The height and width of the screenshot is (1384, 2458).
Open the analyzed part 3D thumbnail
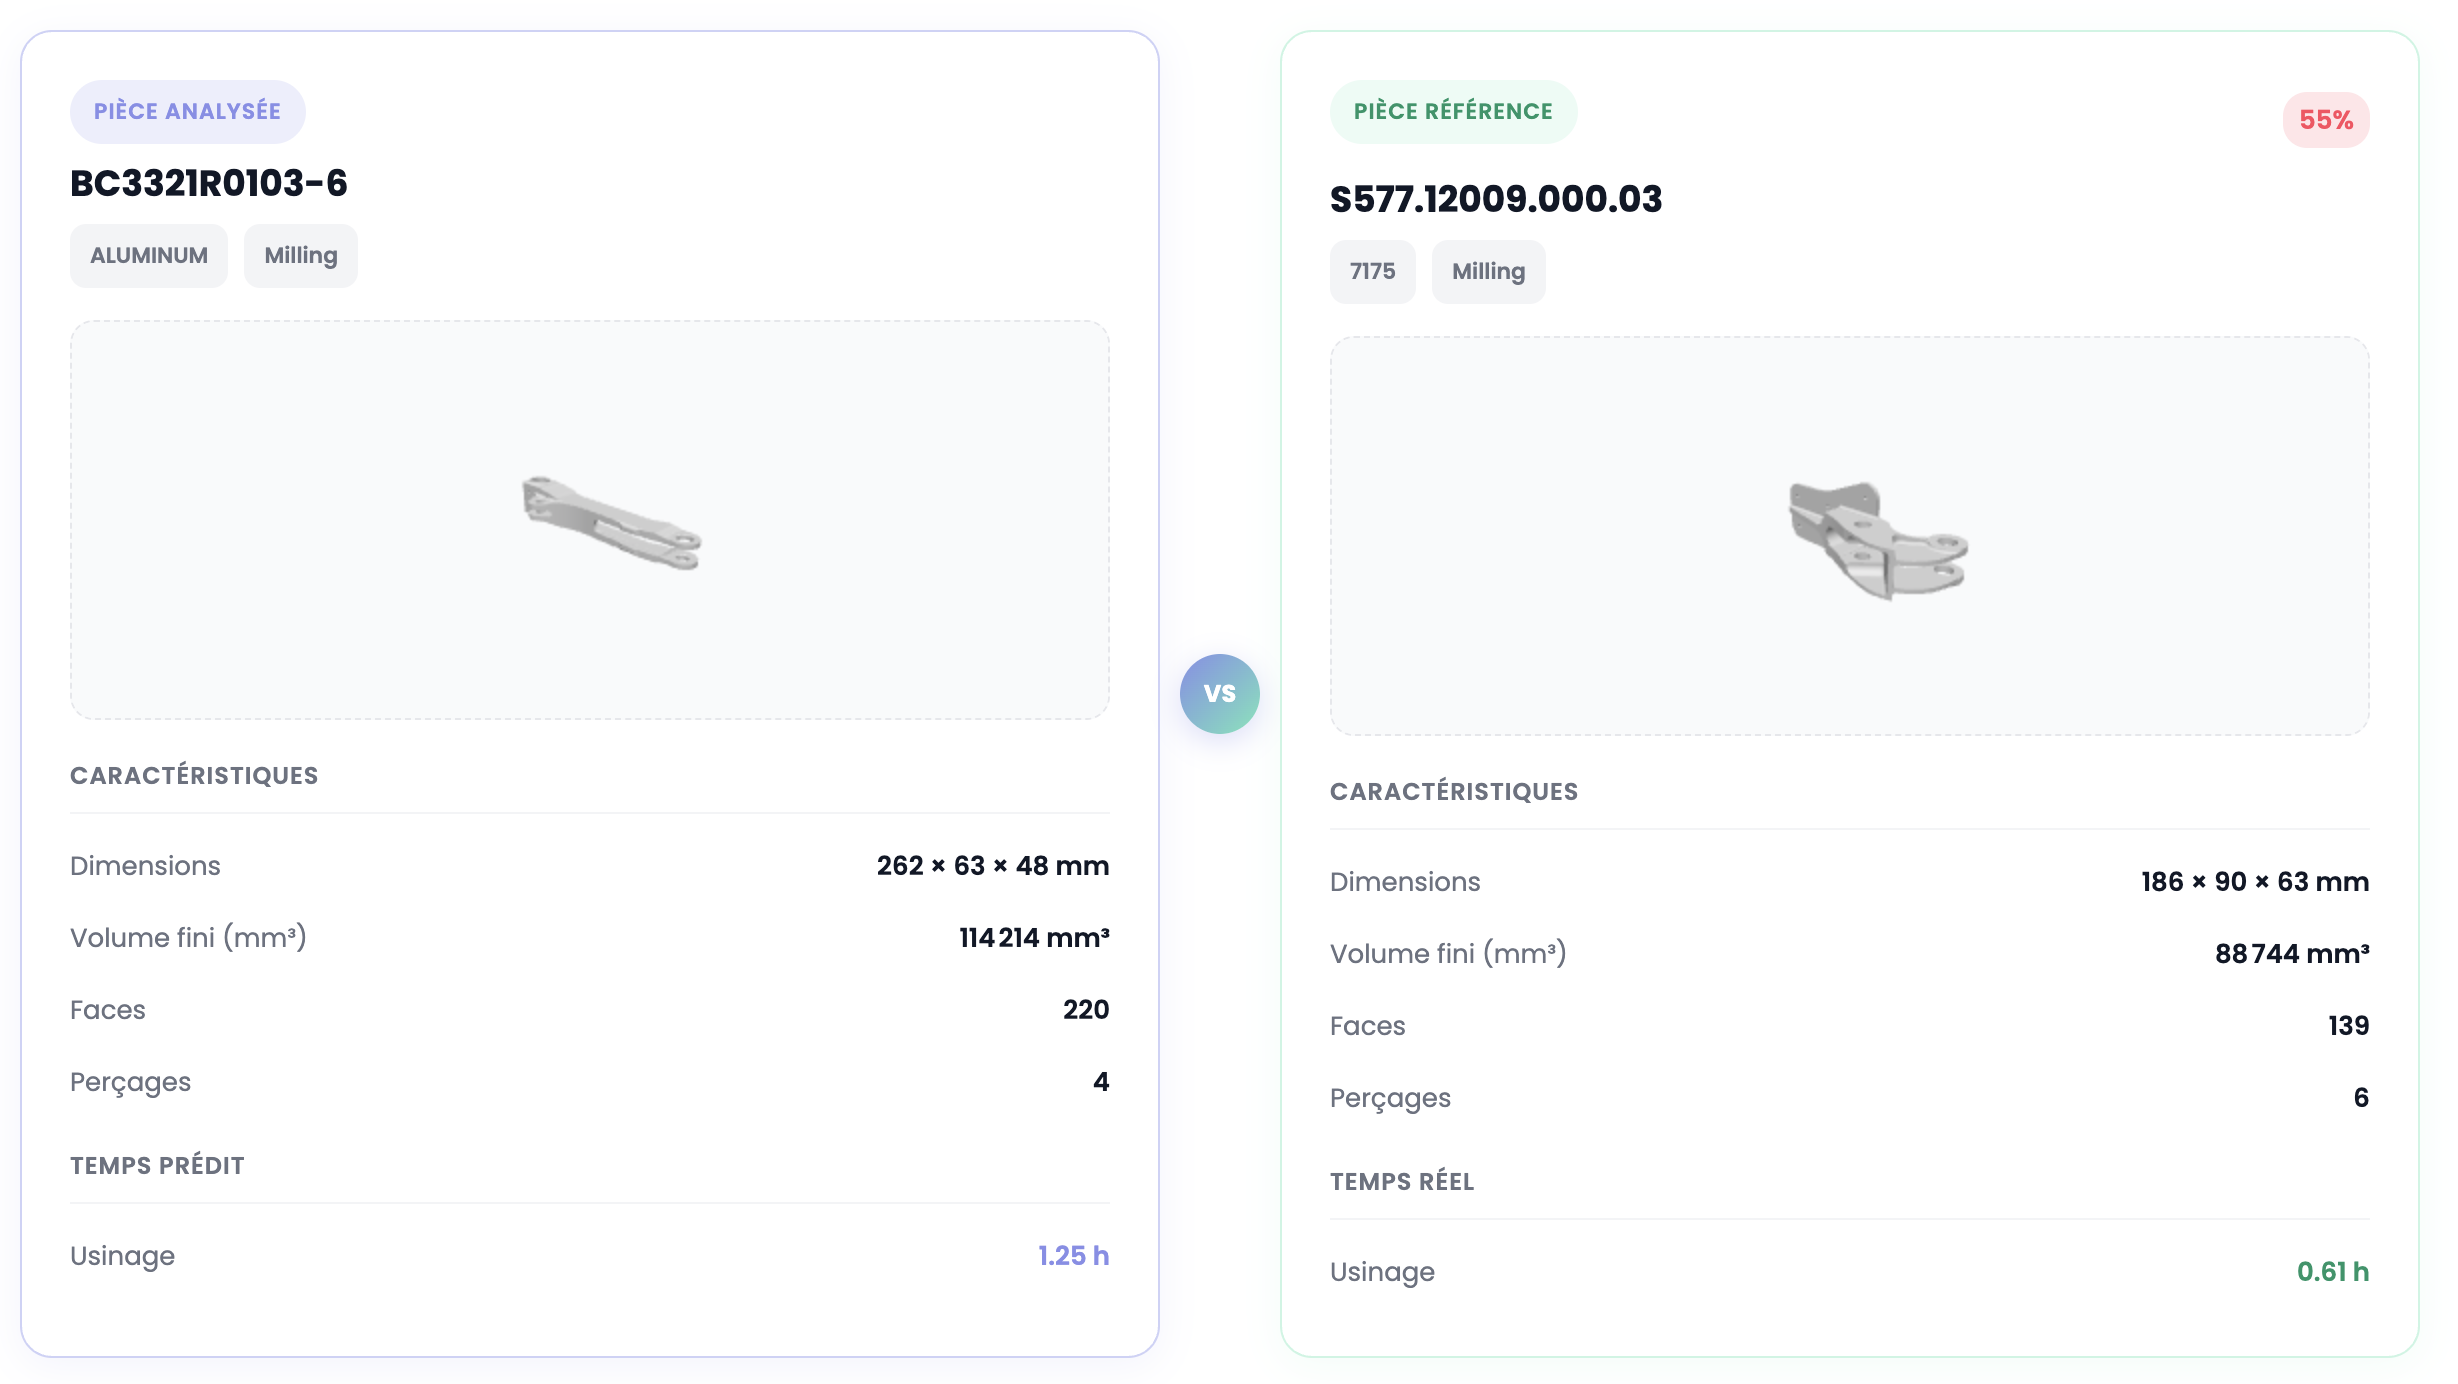[x=611, y=522]
